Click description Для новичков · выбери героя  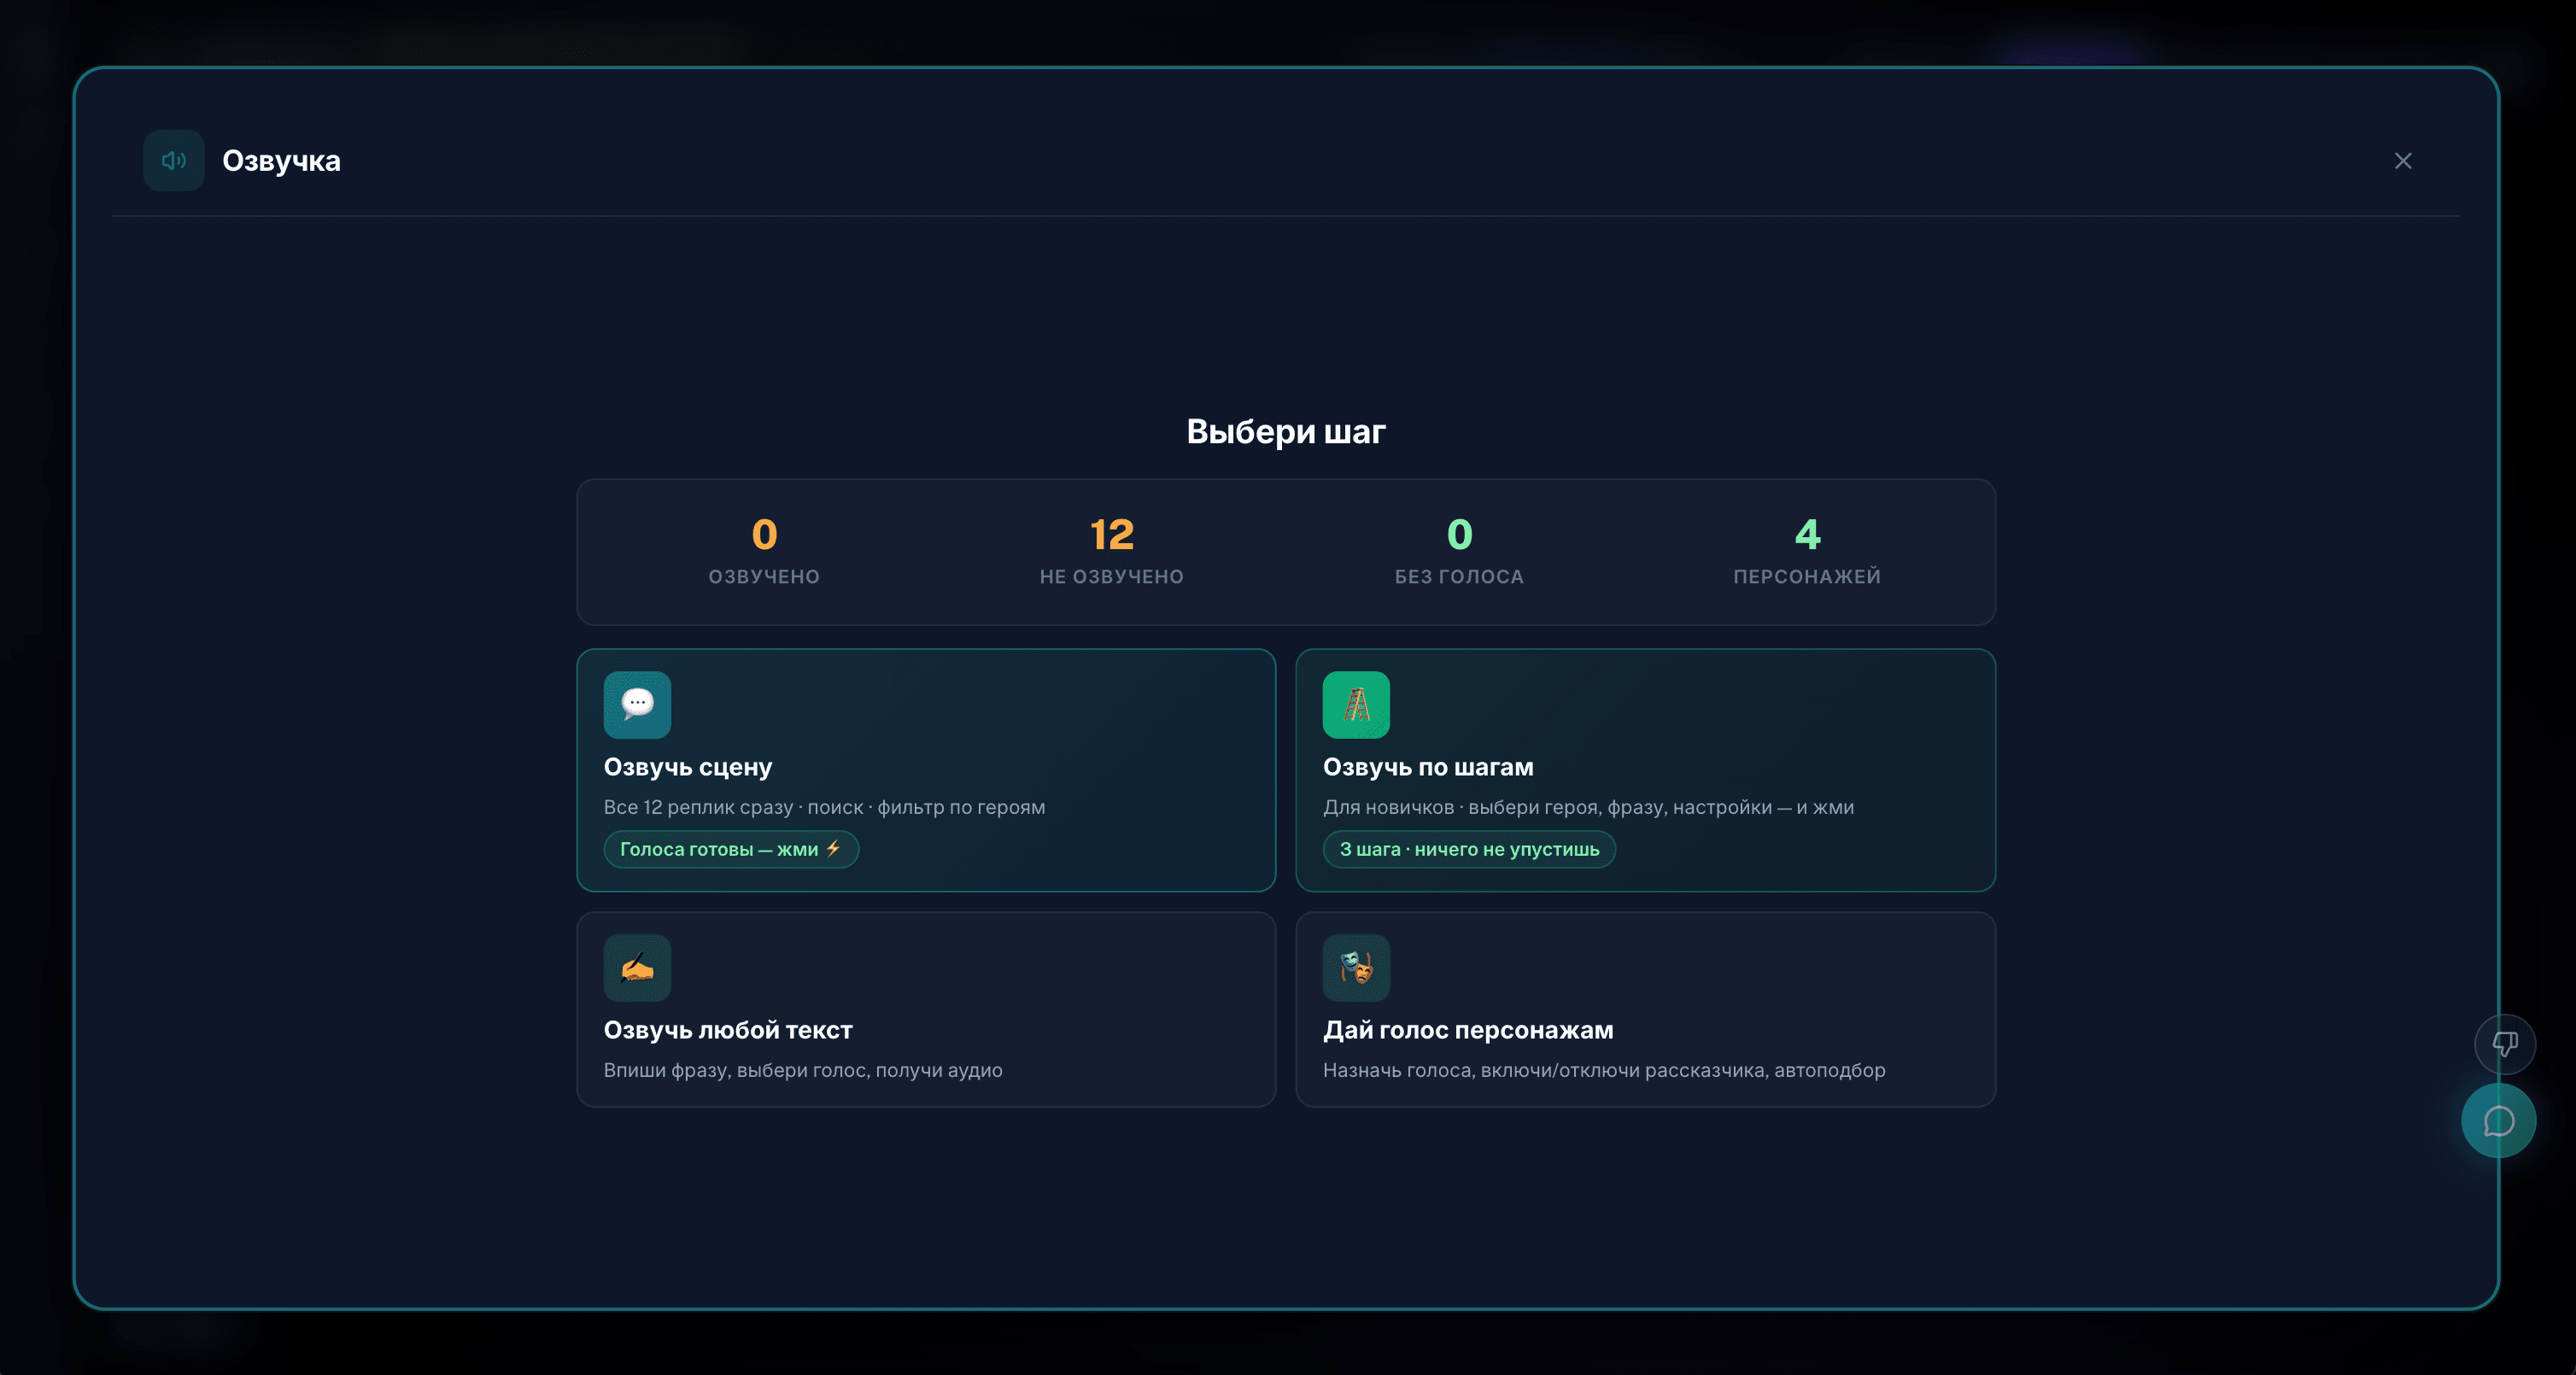[x=1588, y=807]
